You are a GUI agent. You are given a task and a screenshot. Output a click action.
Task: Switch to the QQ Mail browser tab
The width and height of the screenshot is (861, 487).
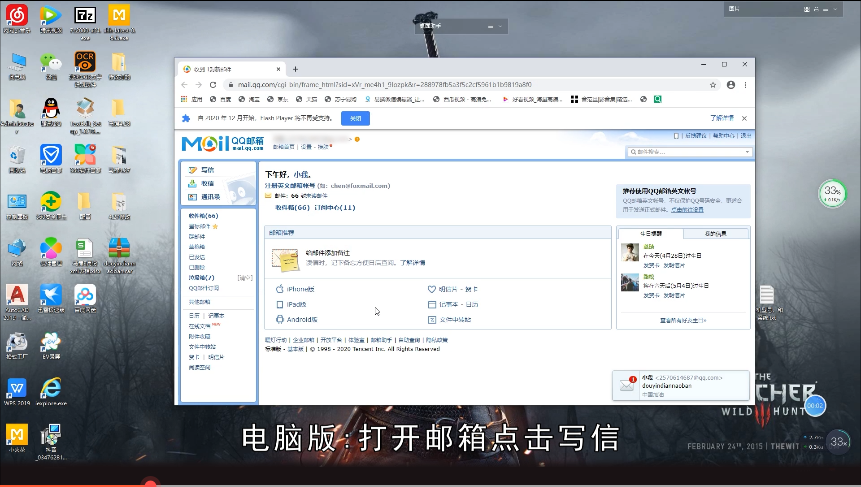point(232,69)
